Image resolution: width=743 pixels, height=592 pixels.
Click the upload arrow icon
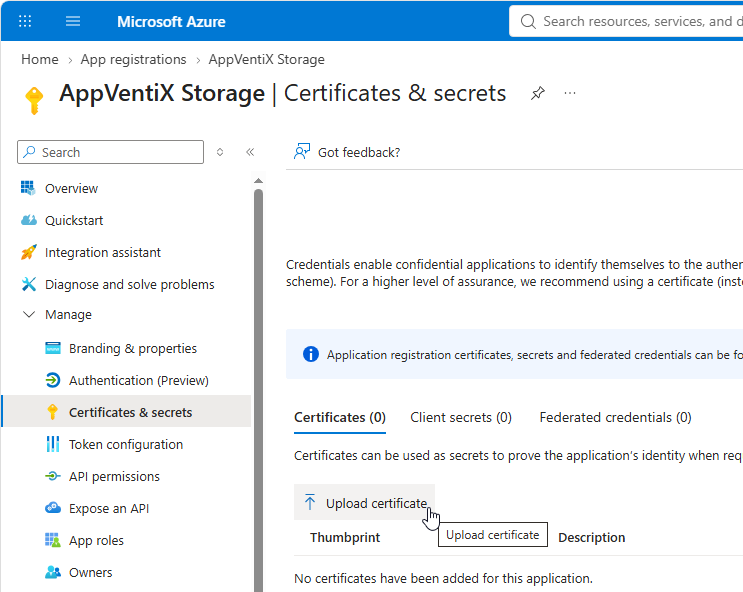[x=310, y=502]
